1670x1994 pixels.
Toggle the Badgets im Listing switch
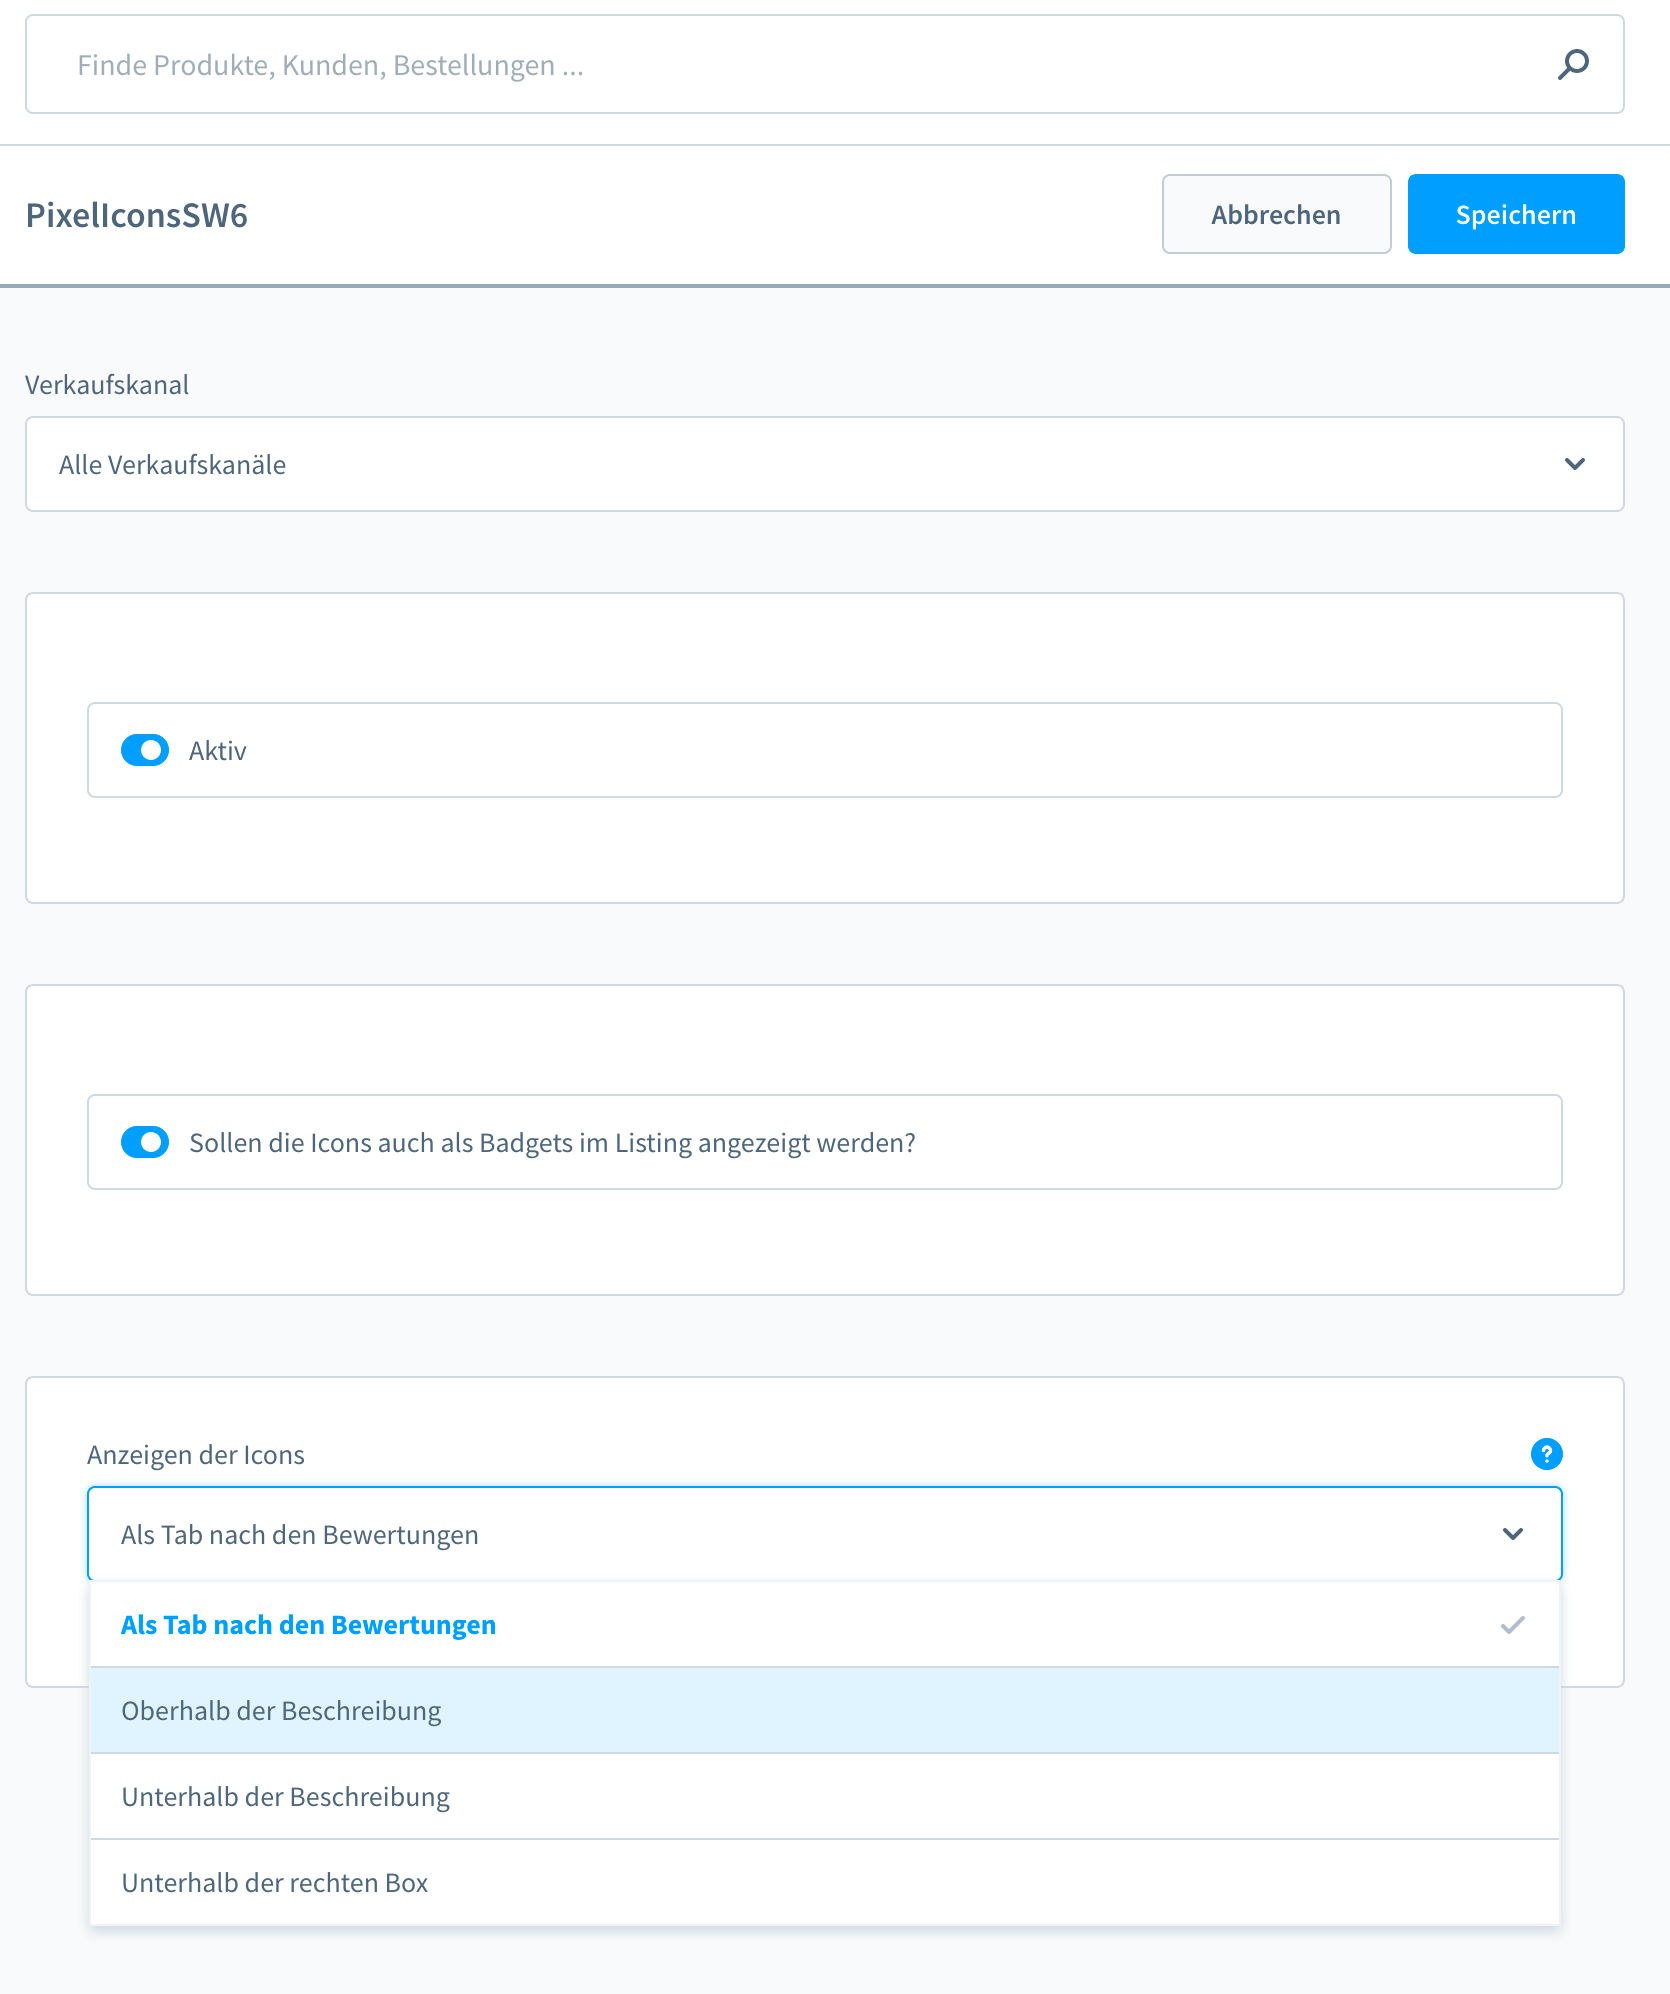point(145,1142)
